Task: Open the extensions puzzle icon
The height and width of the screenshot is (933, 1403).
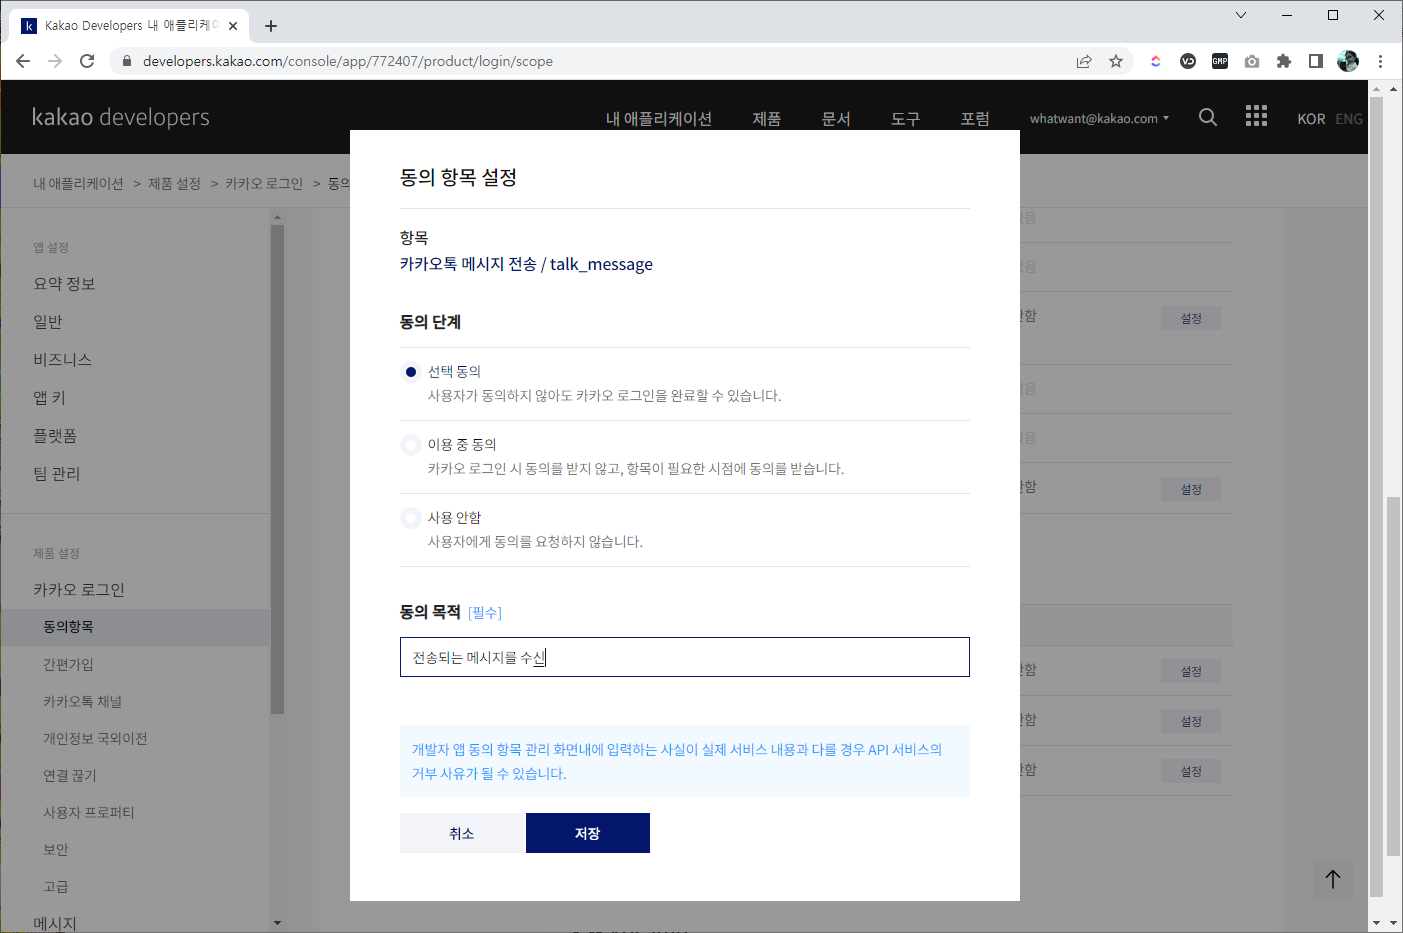Action: click(x=1284, y=61)
